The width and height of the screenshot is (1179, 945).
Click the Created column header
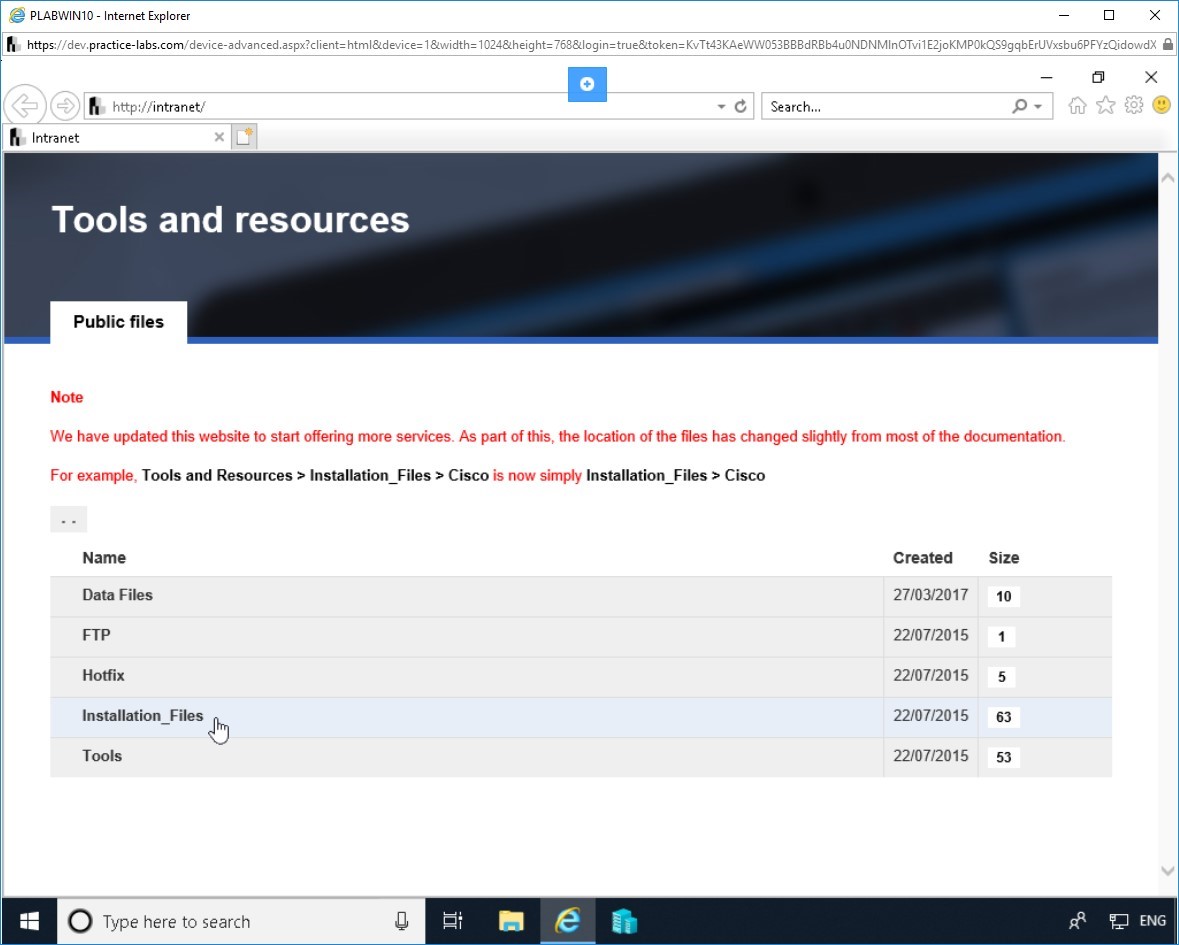[923, 558]
